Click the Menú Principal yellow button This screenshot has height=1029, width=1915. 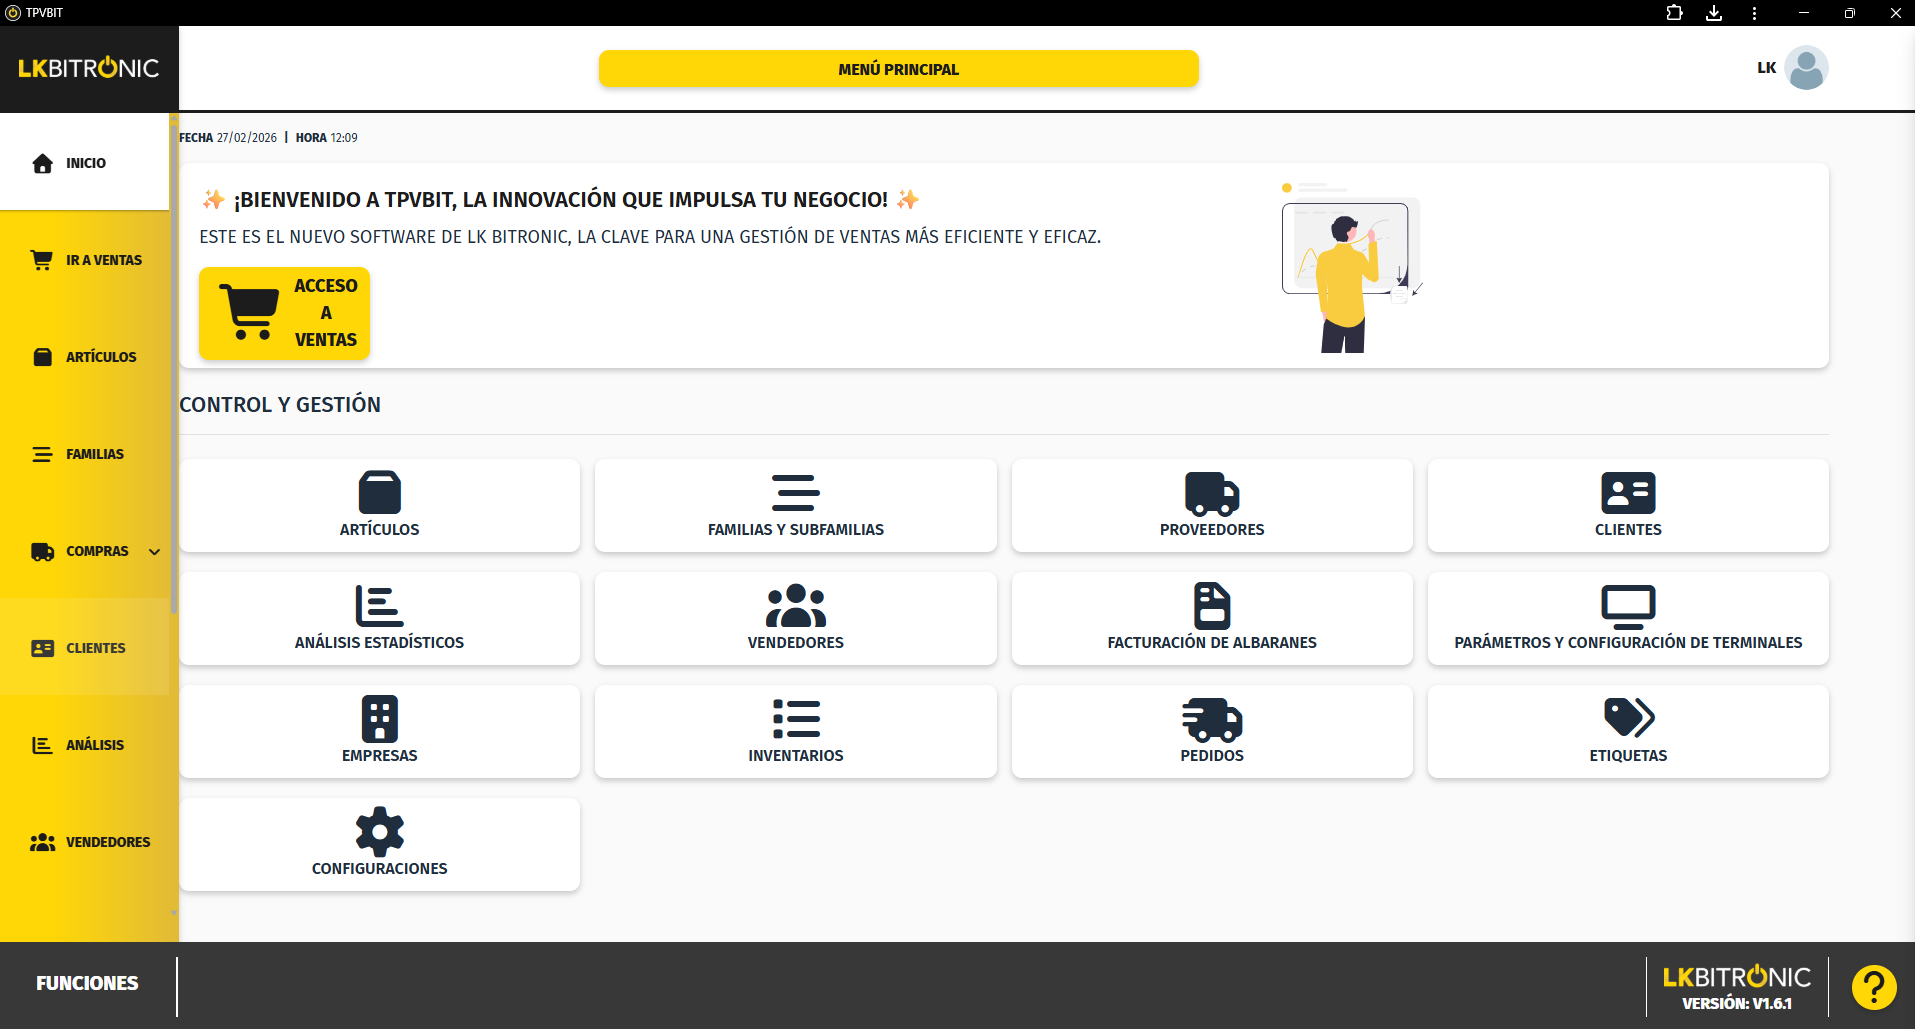898,69
